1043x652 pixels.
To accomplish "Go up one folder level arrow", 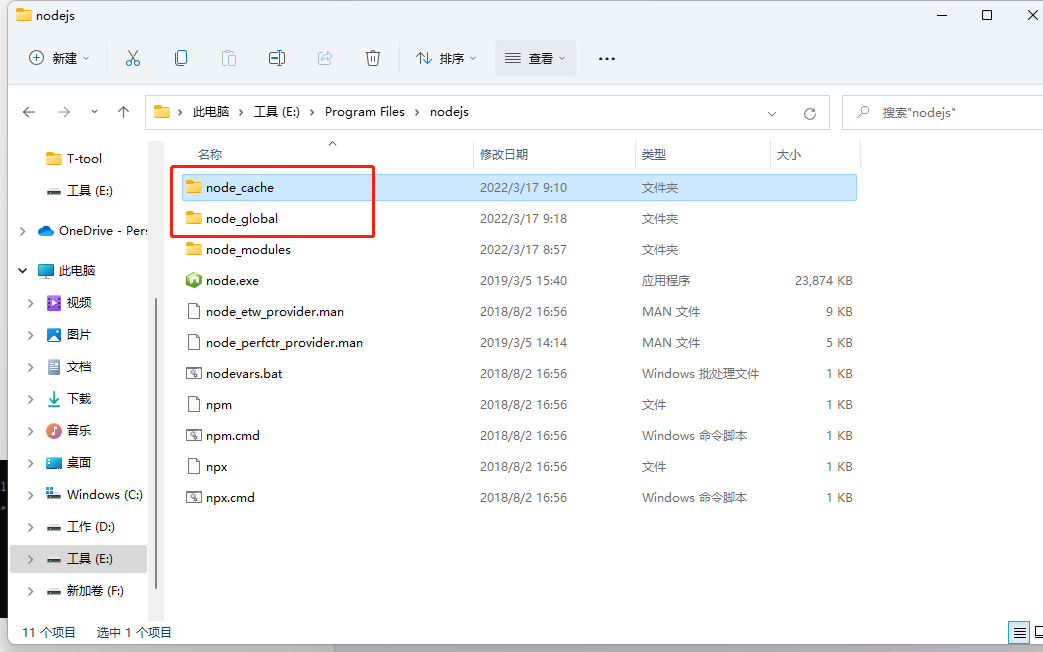I will [x=123, y=112].
